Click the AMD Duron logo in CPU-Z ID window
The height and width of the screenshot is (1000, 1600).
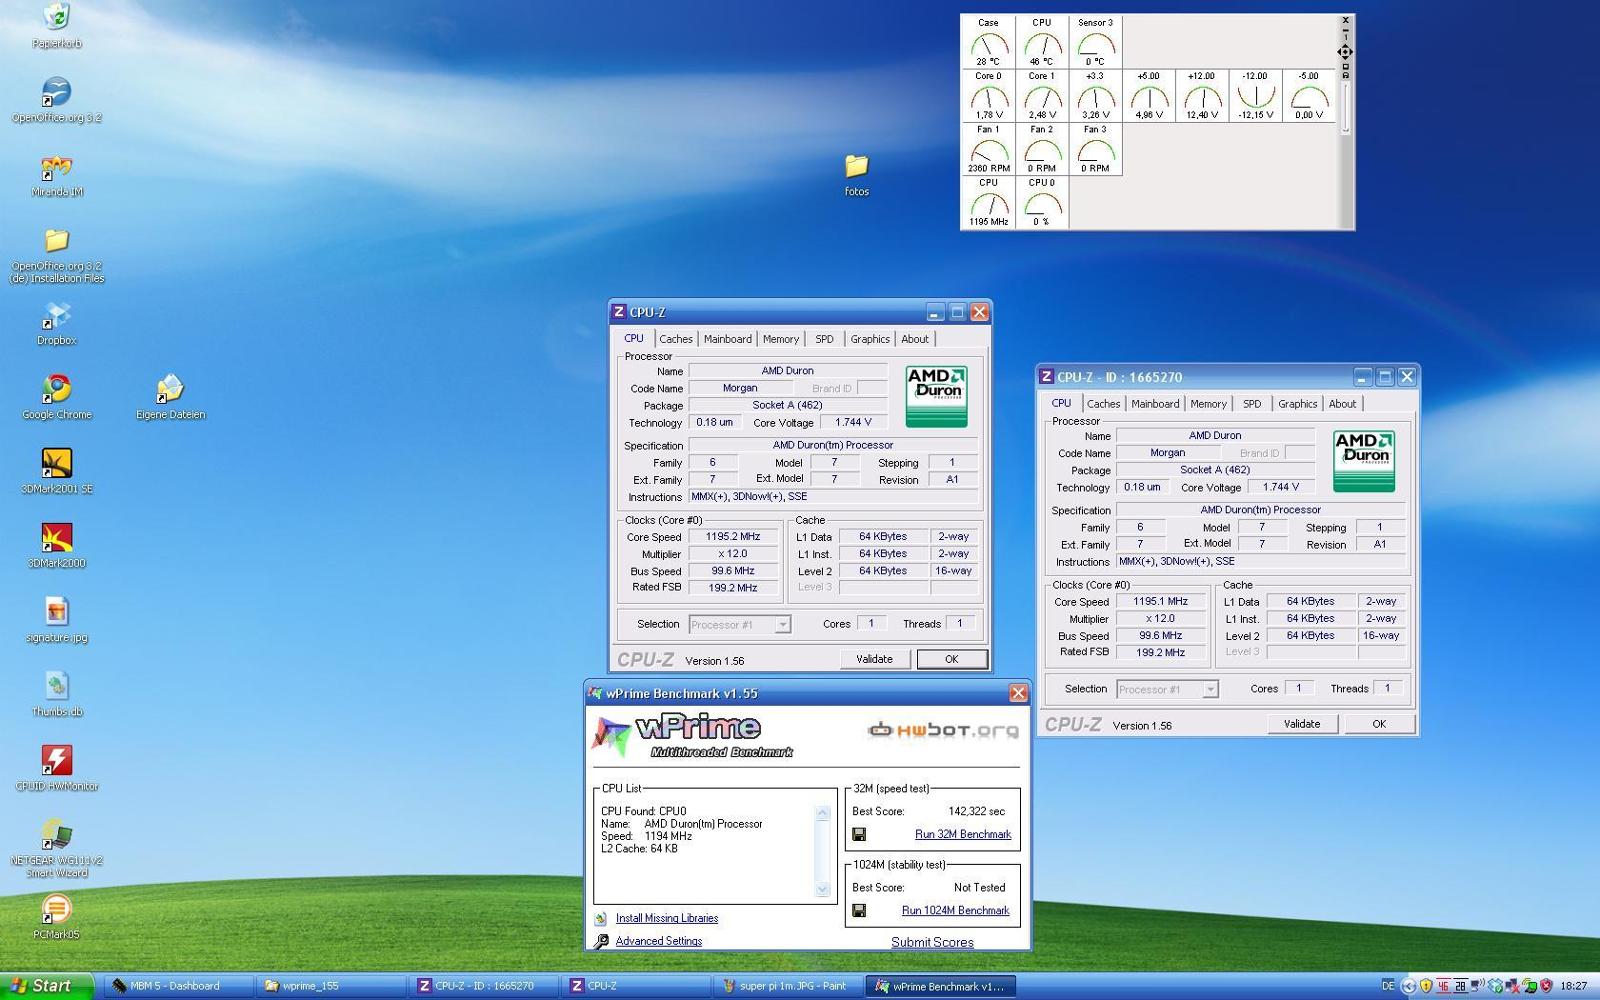(1364, 461)
